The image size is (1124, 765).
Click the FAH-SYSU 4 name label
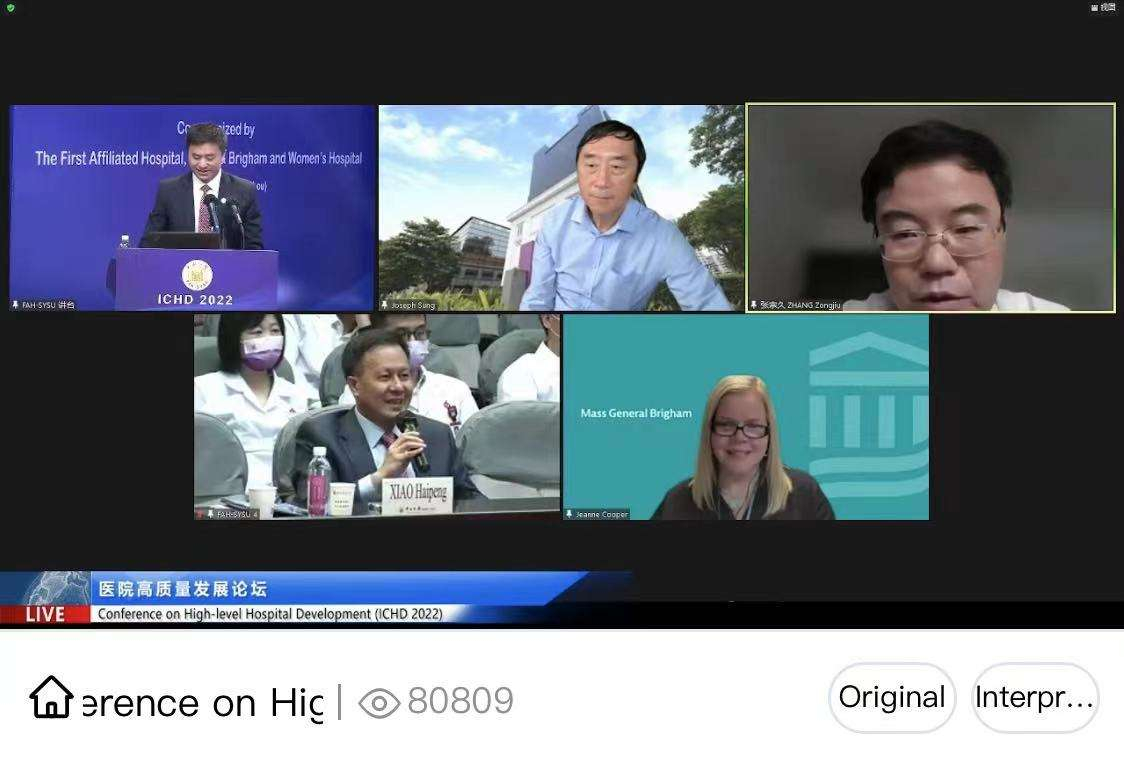[x=229, y=514]
